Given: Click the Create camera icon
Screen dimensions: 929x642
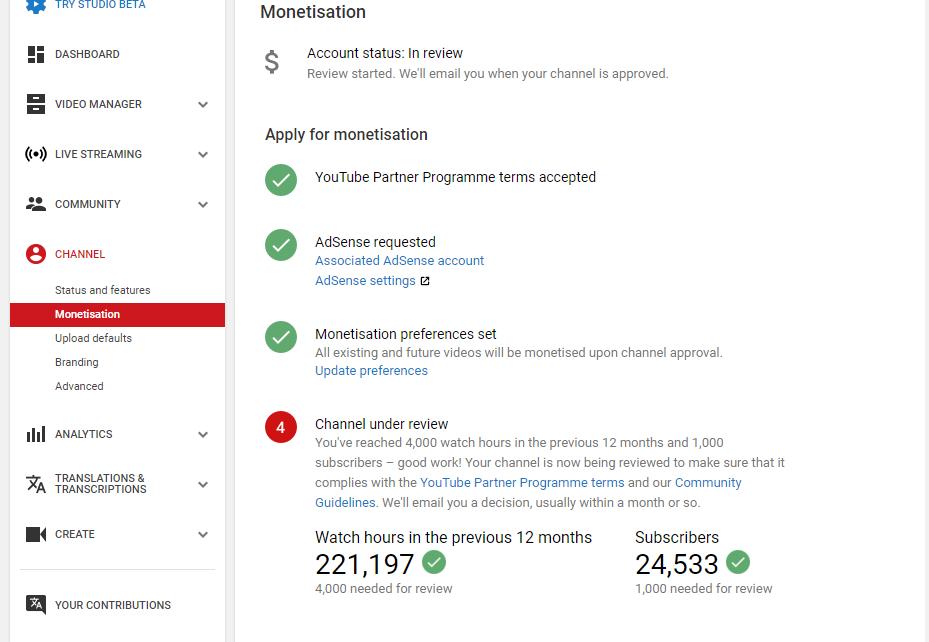Looking at the screenshot, I should click(36, 534).
